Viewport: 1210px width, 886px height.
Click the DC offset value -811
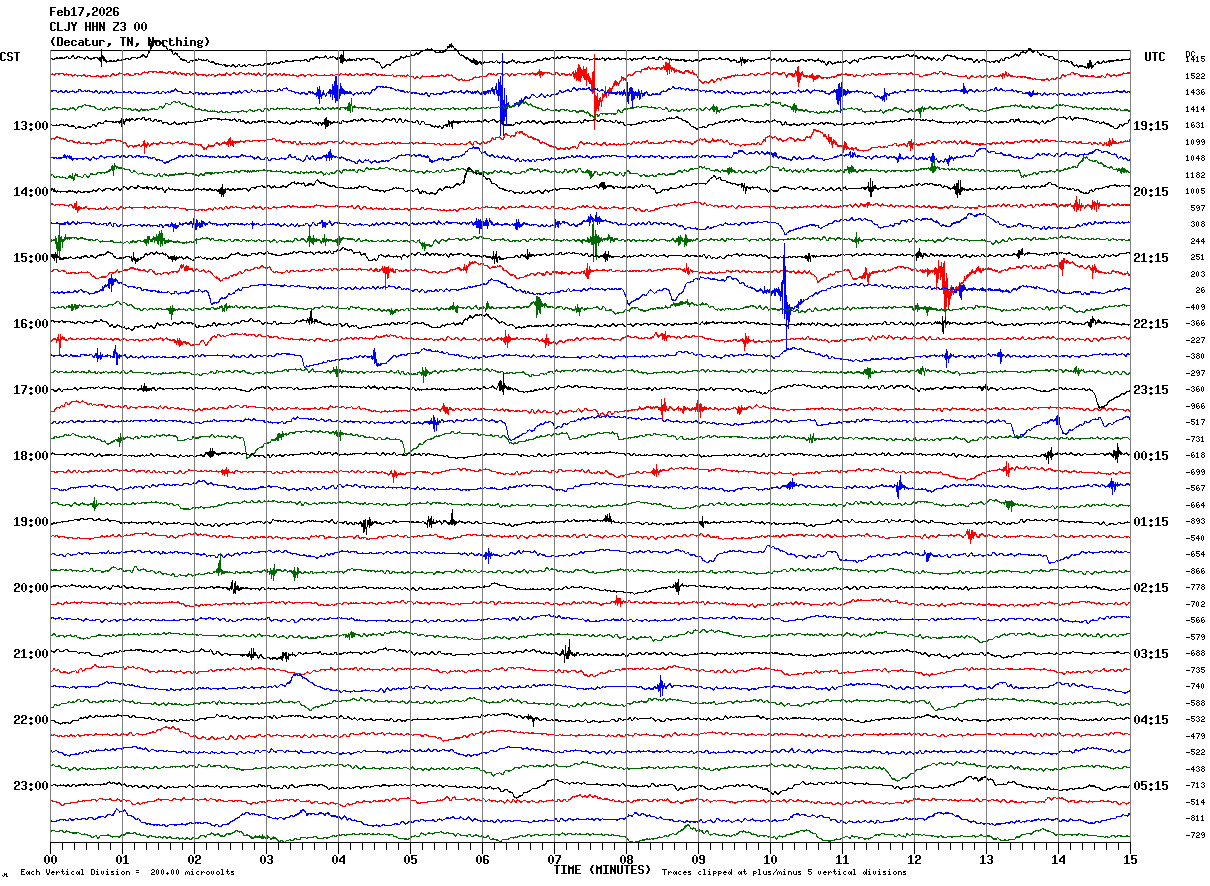[1195, 818]
